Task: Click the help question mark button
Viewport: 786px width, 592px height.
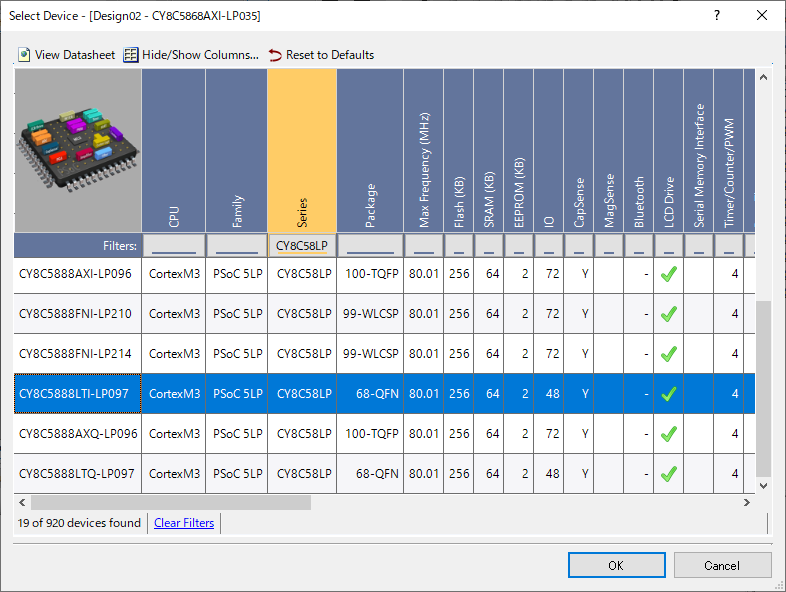Action: tap(717, 16)
